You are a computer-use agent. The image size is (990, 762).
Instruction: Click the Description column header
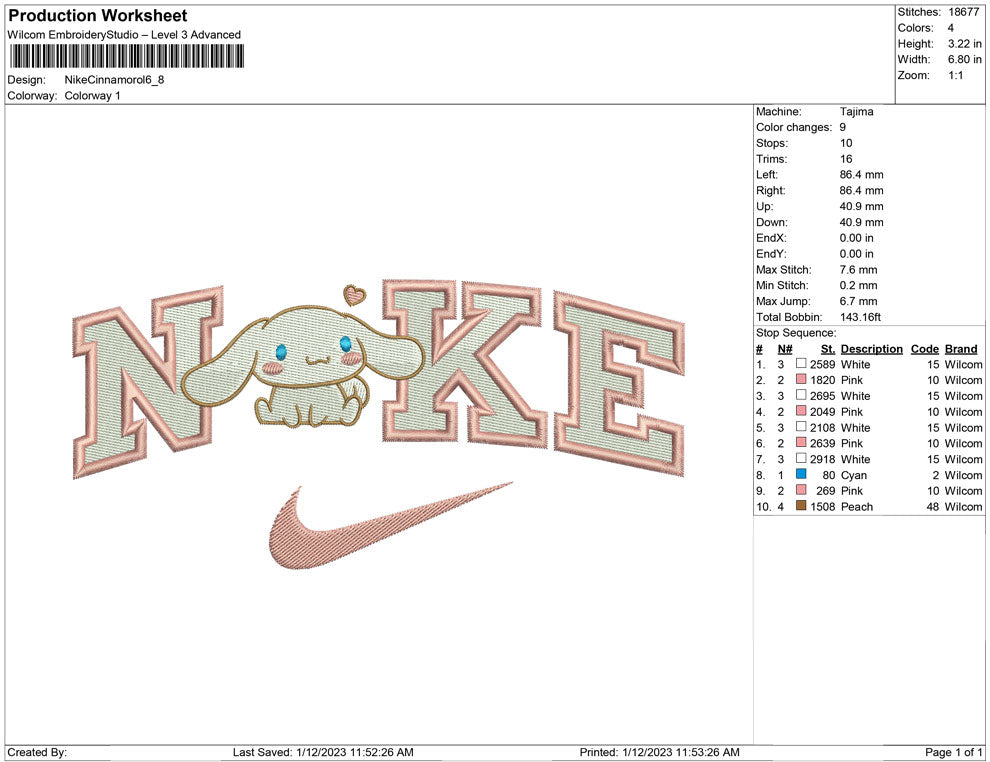point(871,349)
